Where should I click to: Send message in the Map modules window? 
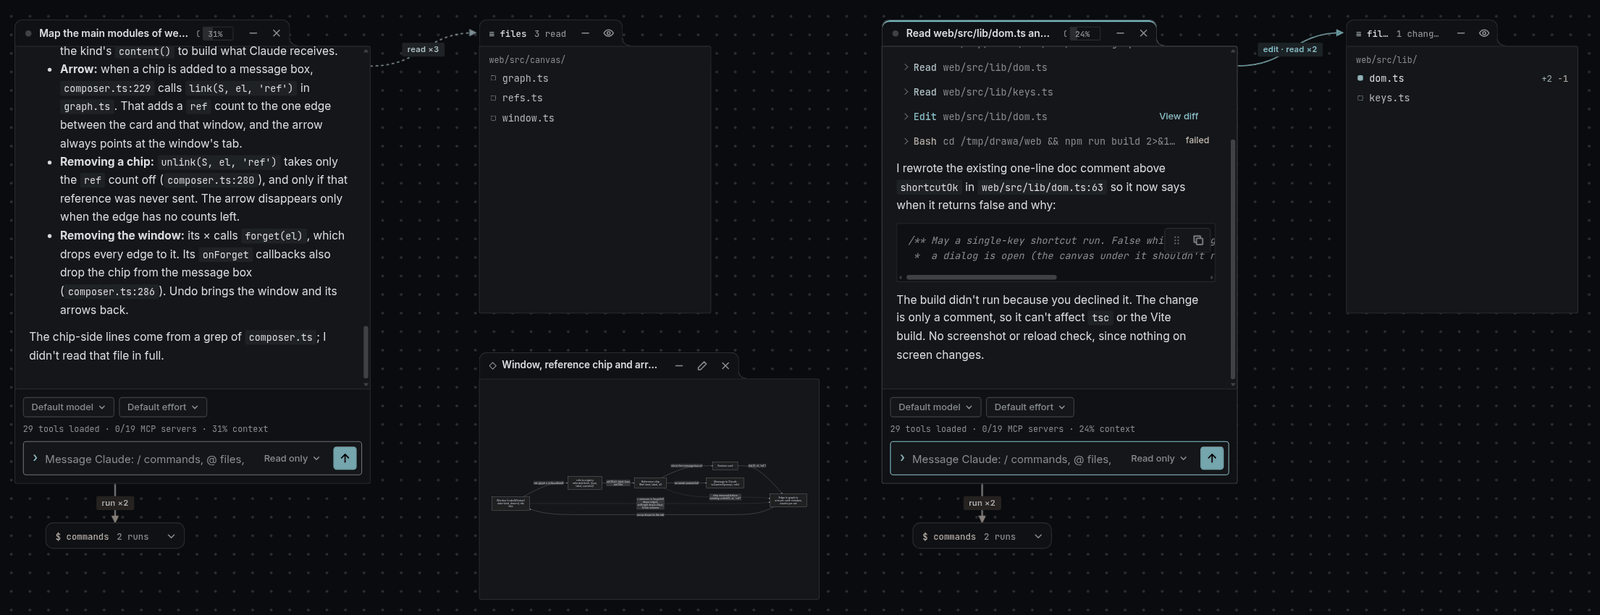pyautogui.click(x=345, y=458)
